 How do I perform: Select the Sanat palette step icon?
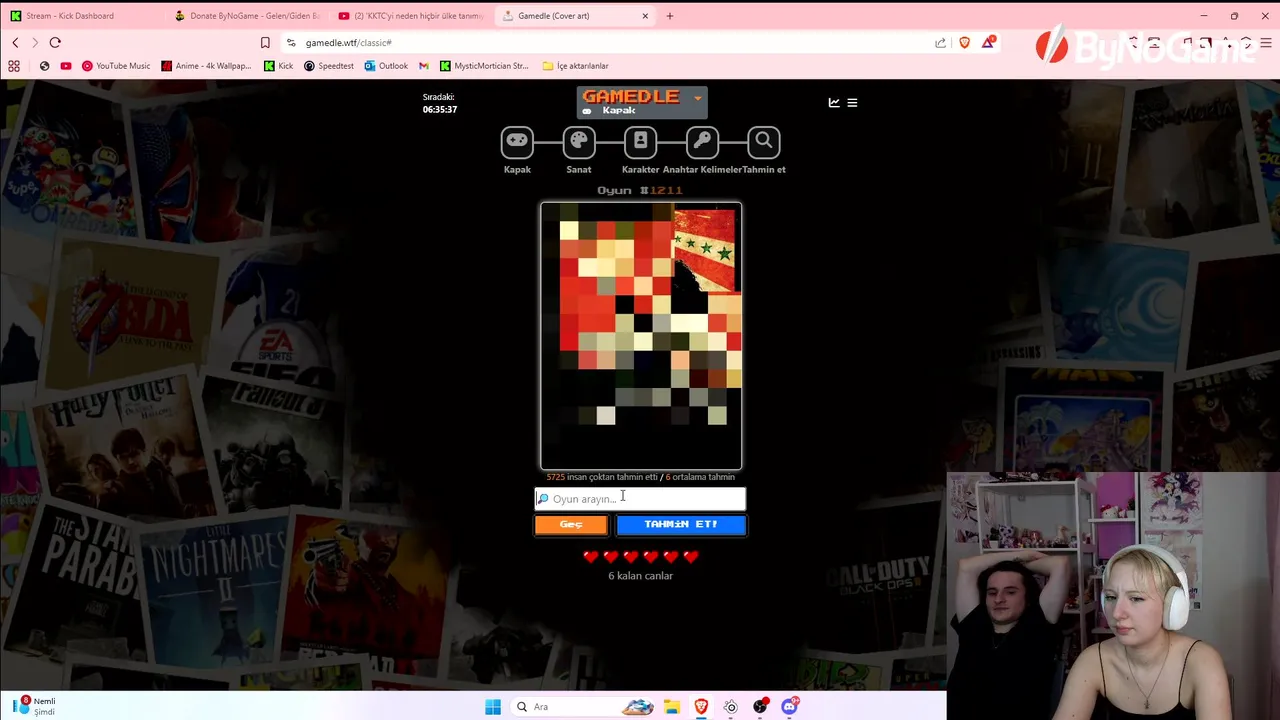coord(579,142)
